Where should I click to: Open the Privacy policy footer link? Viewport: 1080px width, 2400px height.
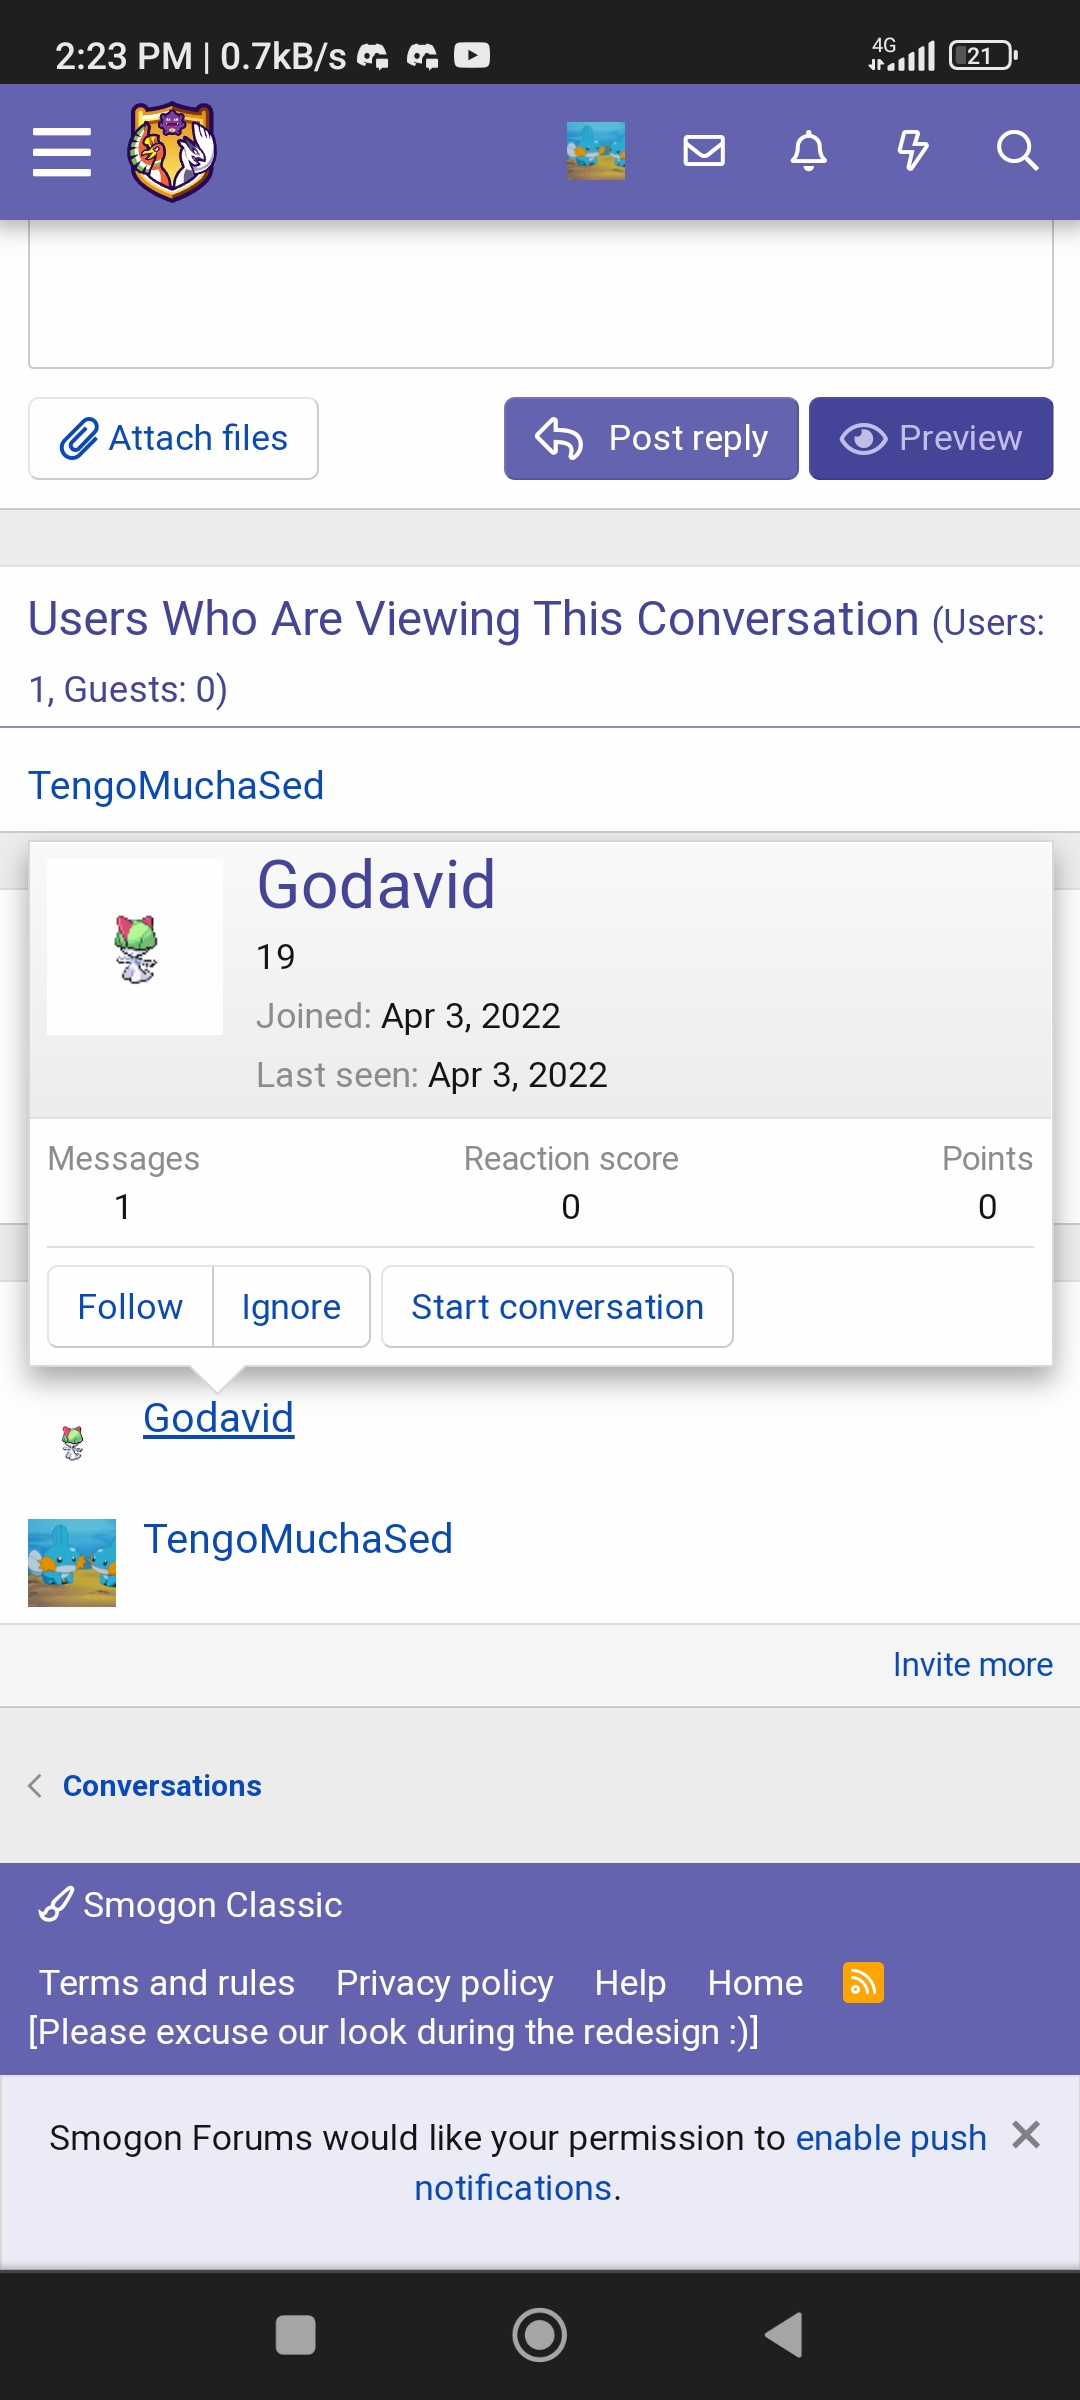[444, 1983]
